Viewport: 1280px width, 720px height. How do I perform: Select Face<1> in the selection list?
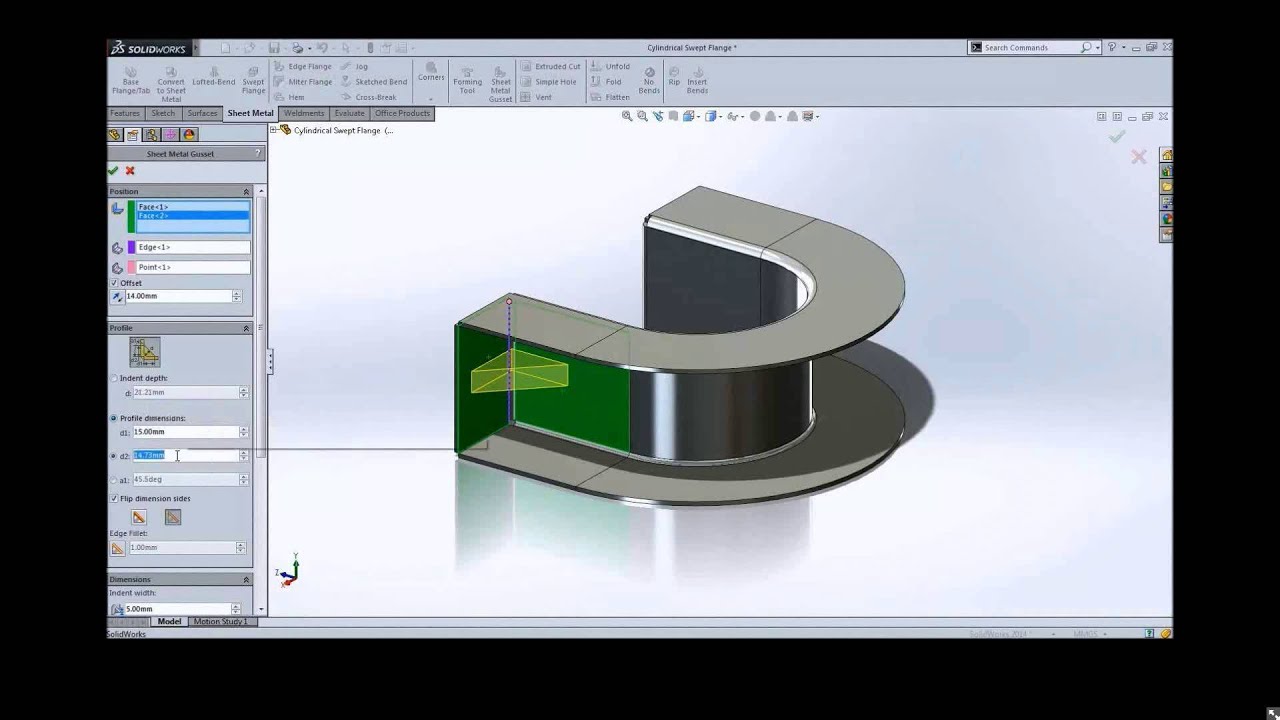tap(193, 207)
